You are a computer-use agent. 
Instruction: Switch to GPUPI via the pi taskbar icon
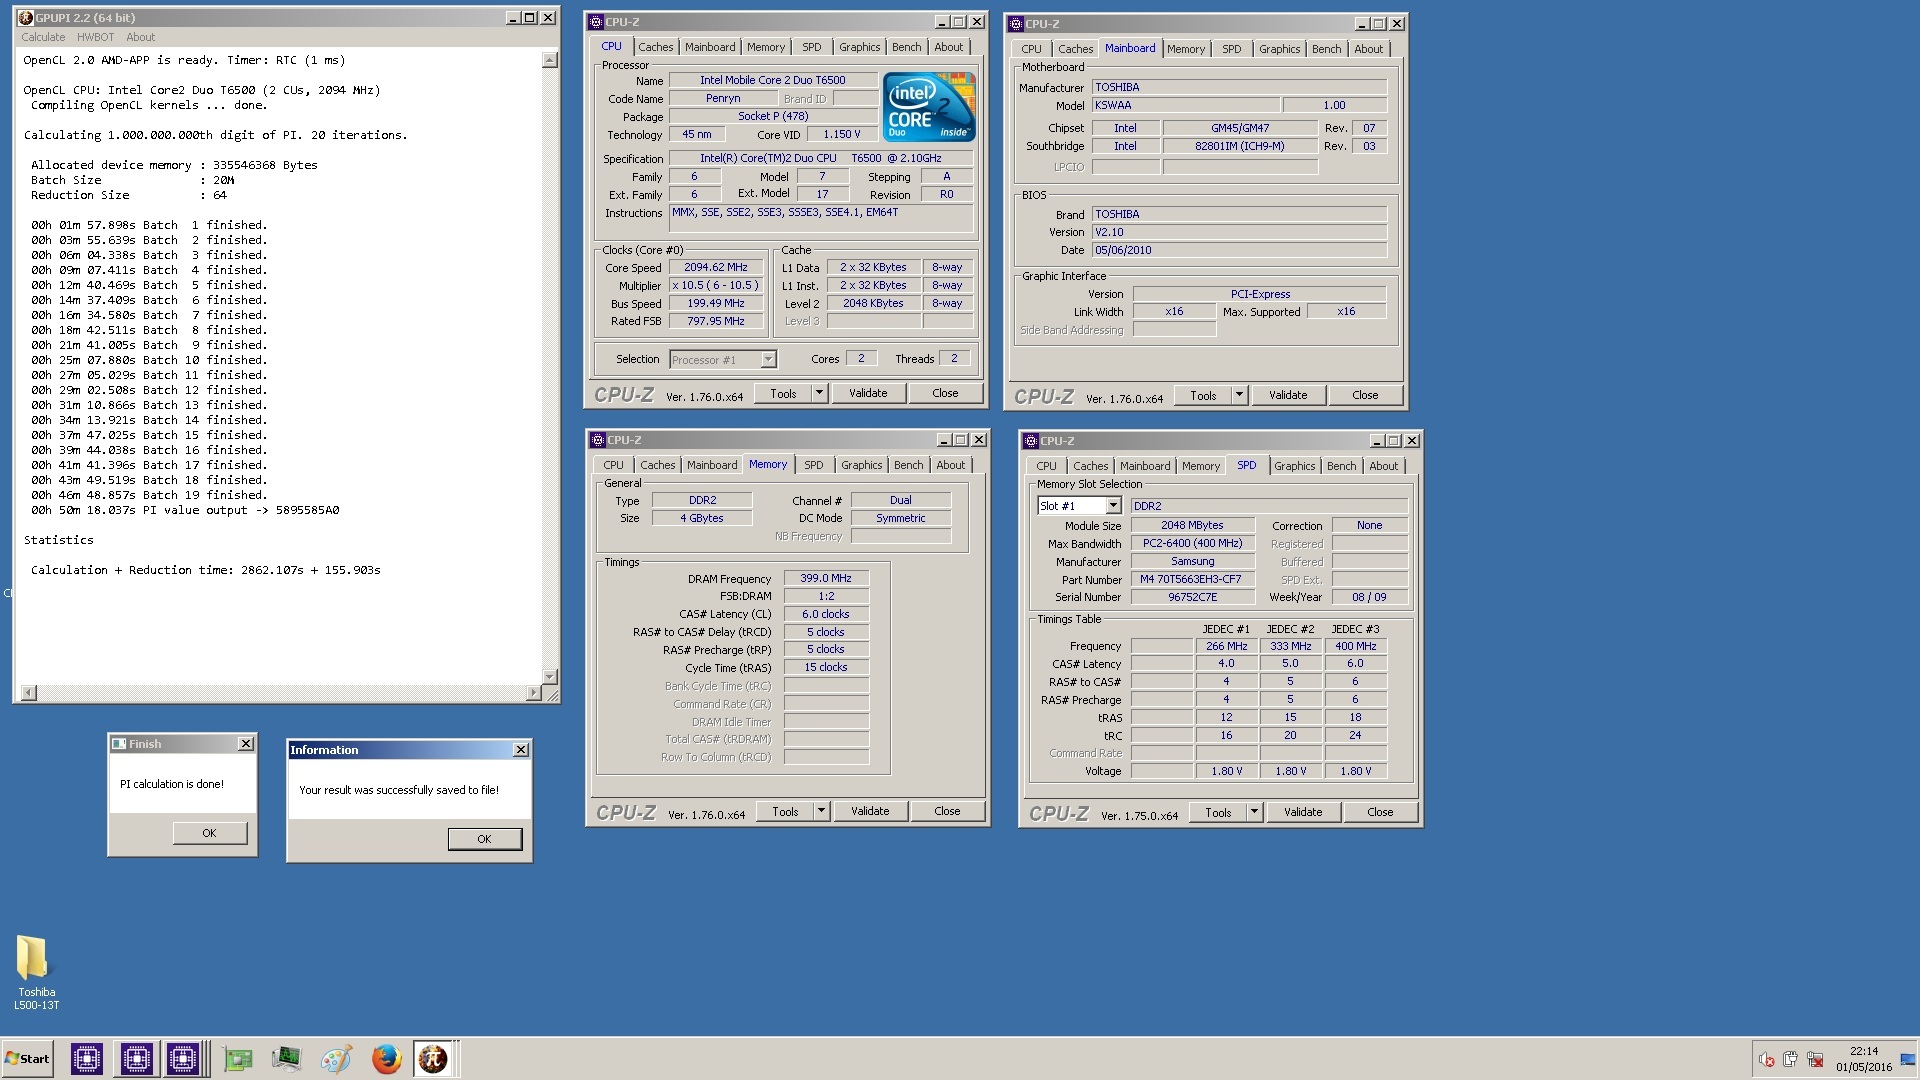click(433, 1059)
